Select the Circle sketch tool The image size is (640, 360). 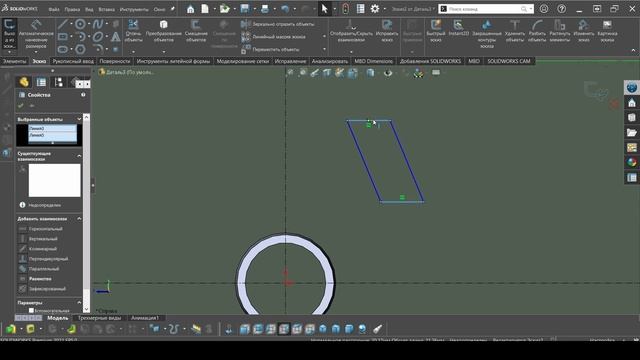pos(80,24)
